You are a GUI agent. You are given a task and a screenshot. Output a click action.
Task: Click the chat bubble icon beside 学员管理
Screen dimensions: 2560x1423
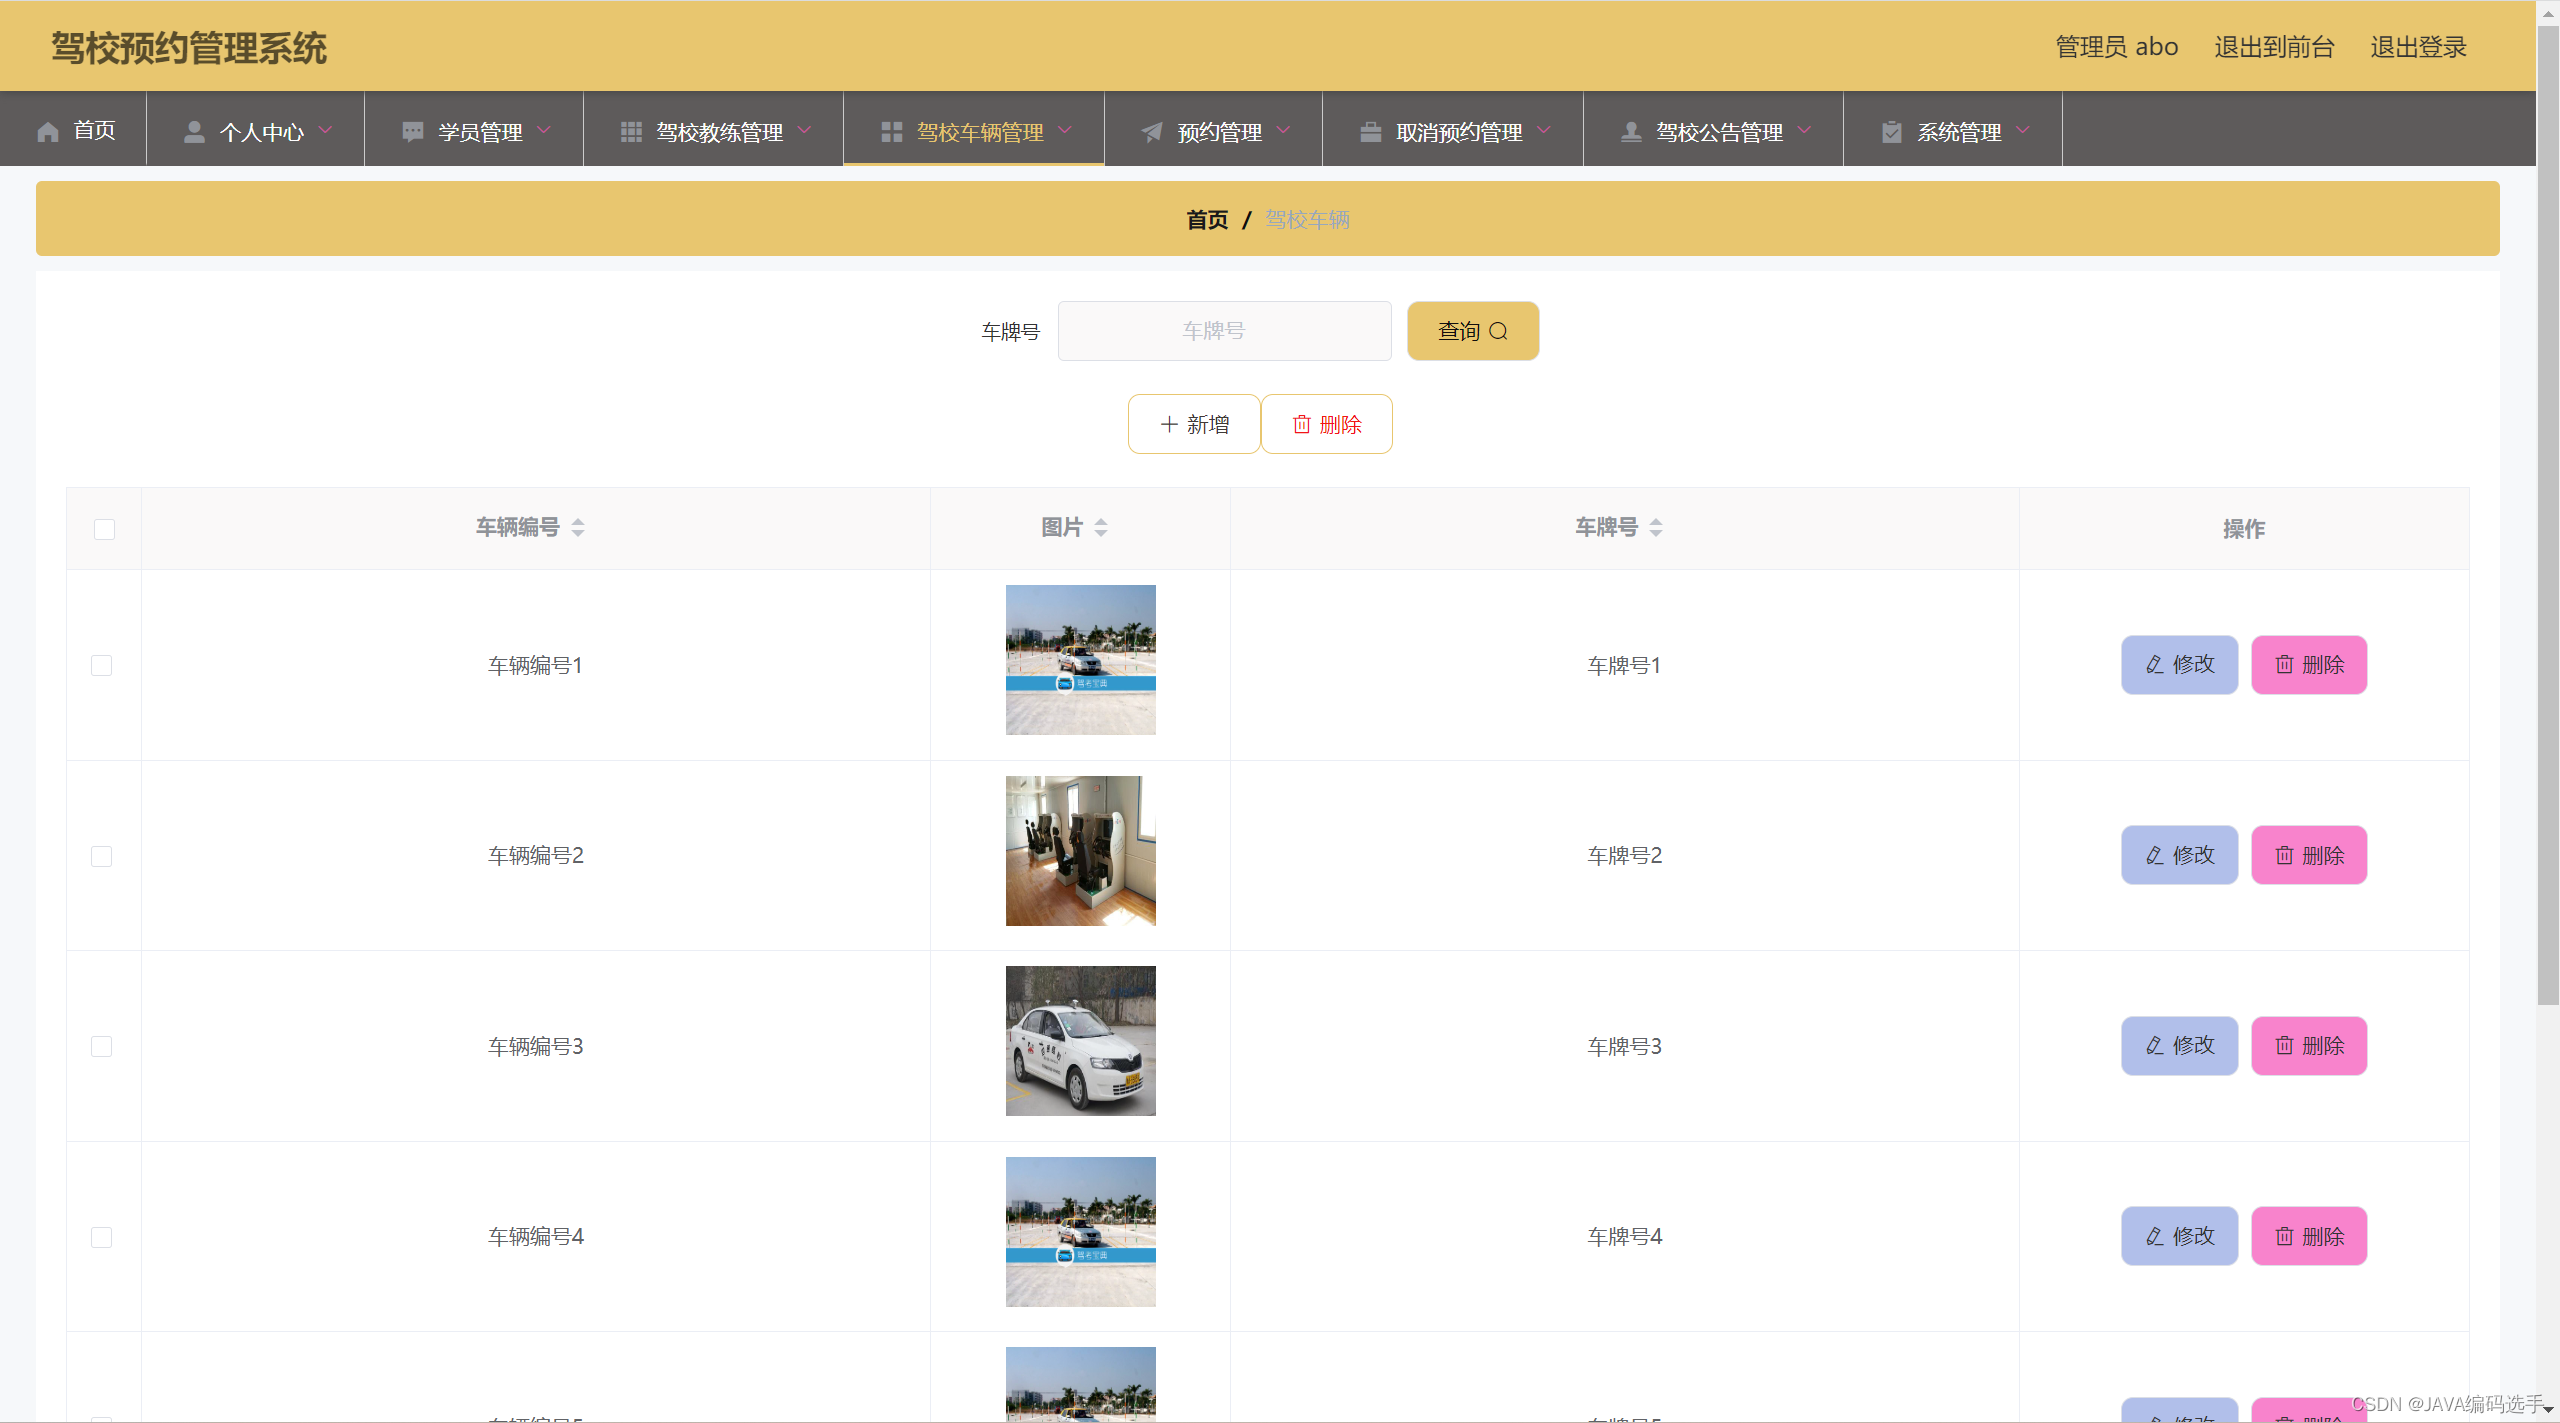(412, 131)
